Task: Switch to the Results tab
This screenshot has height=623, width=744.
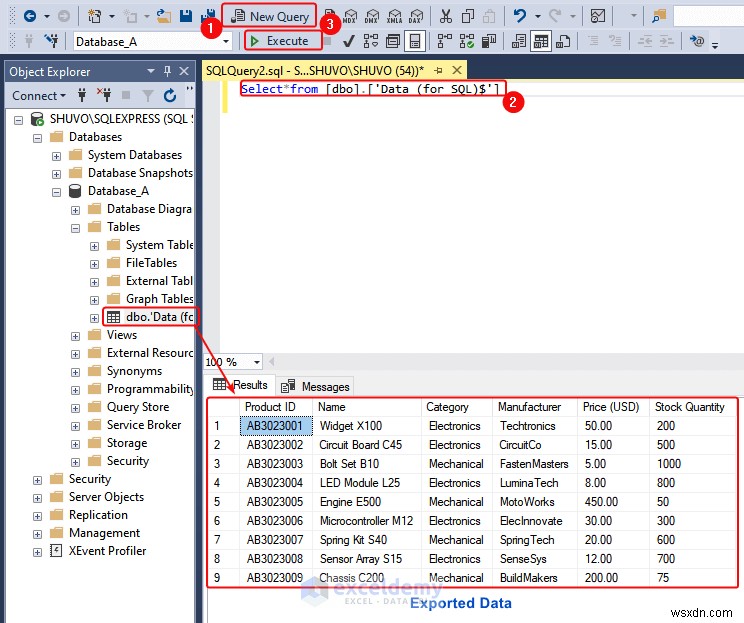Action: [x=240, y=385]
